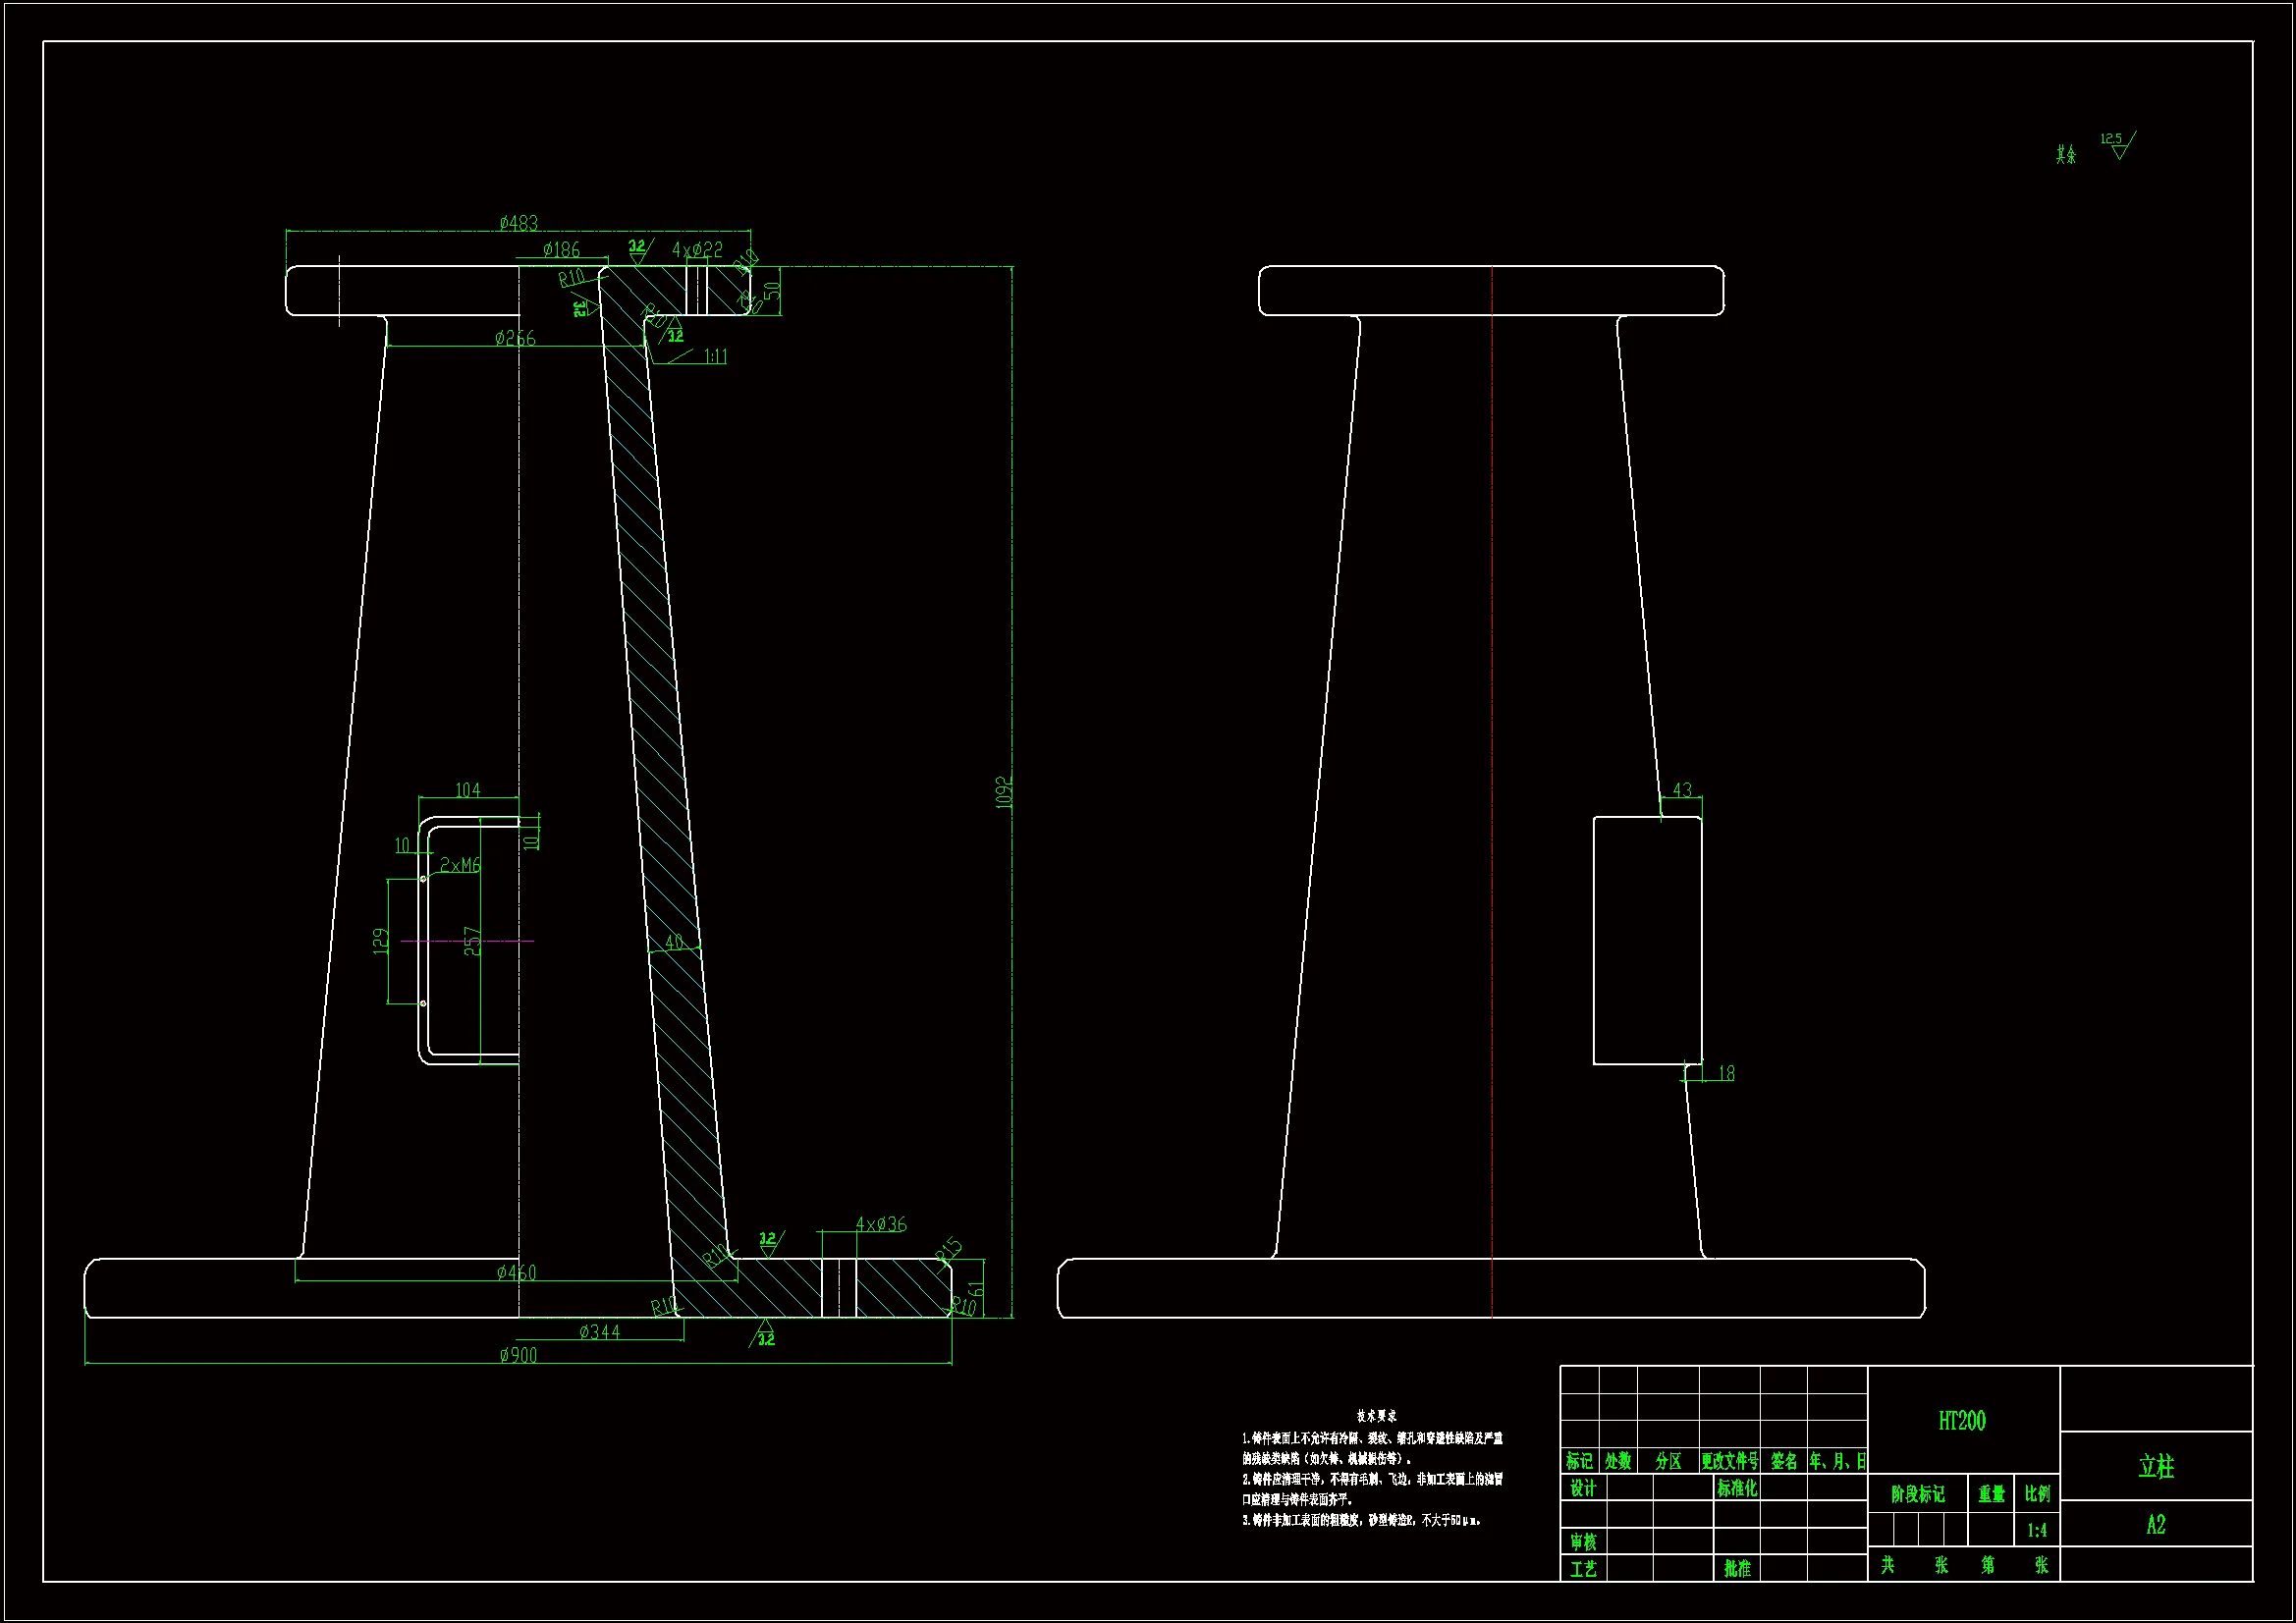The image size is (2296, 1623).
Task: Select the 4xø36 base hole callout
Action: [880, 1225]
